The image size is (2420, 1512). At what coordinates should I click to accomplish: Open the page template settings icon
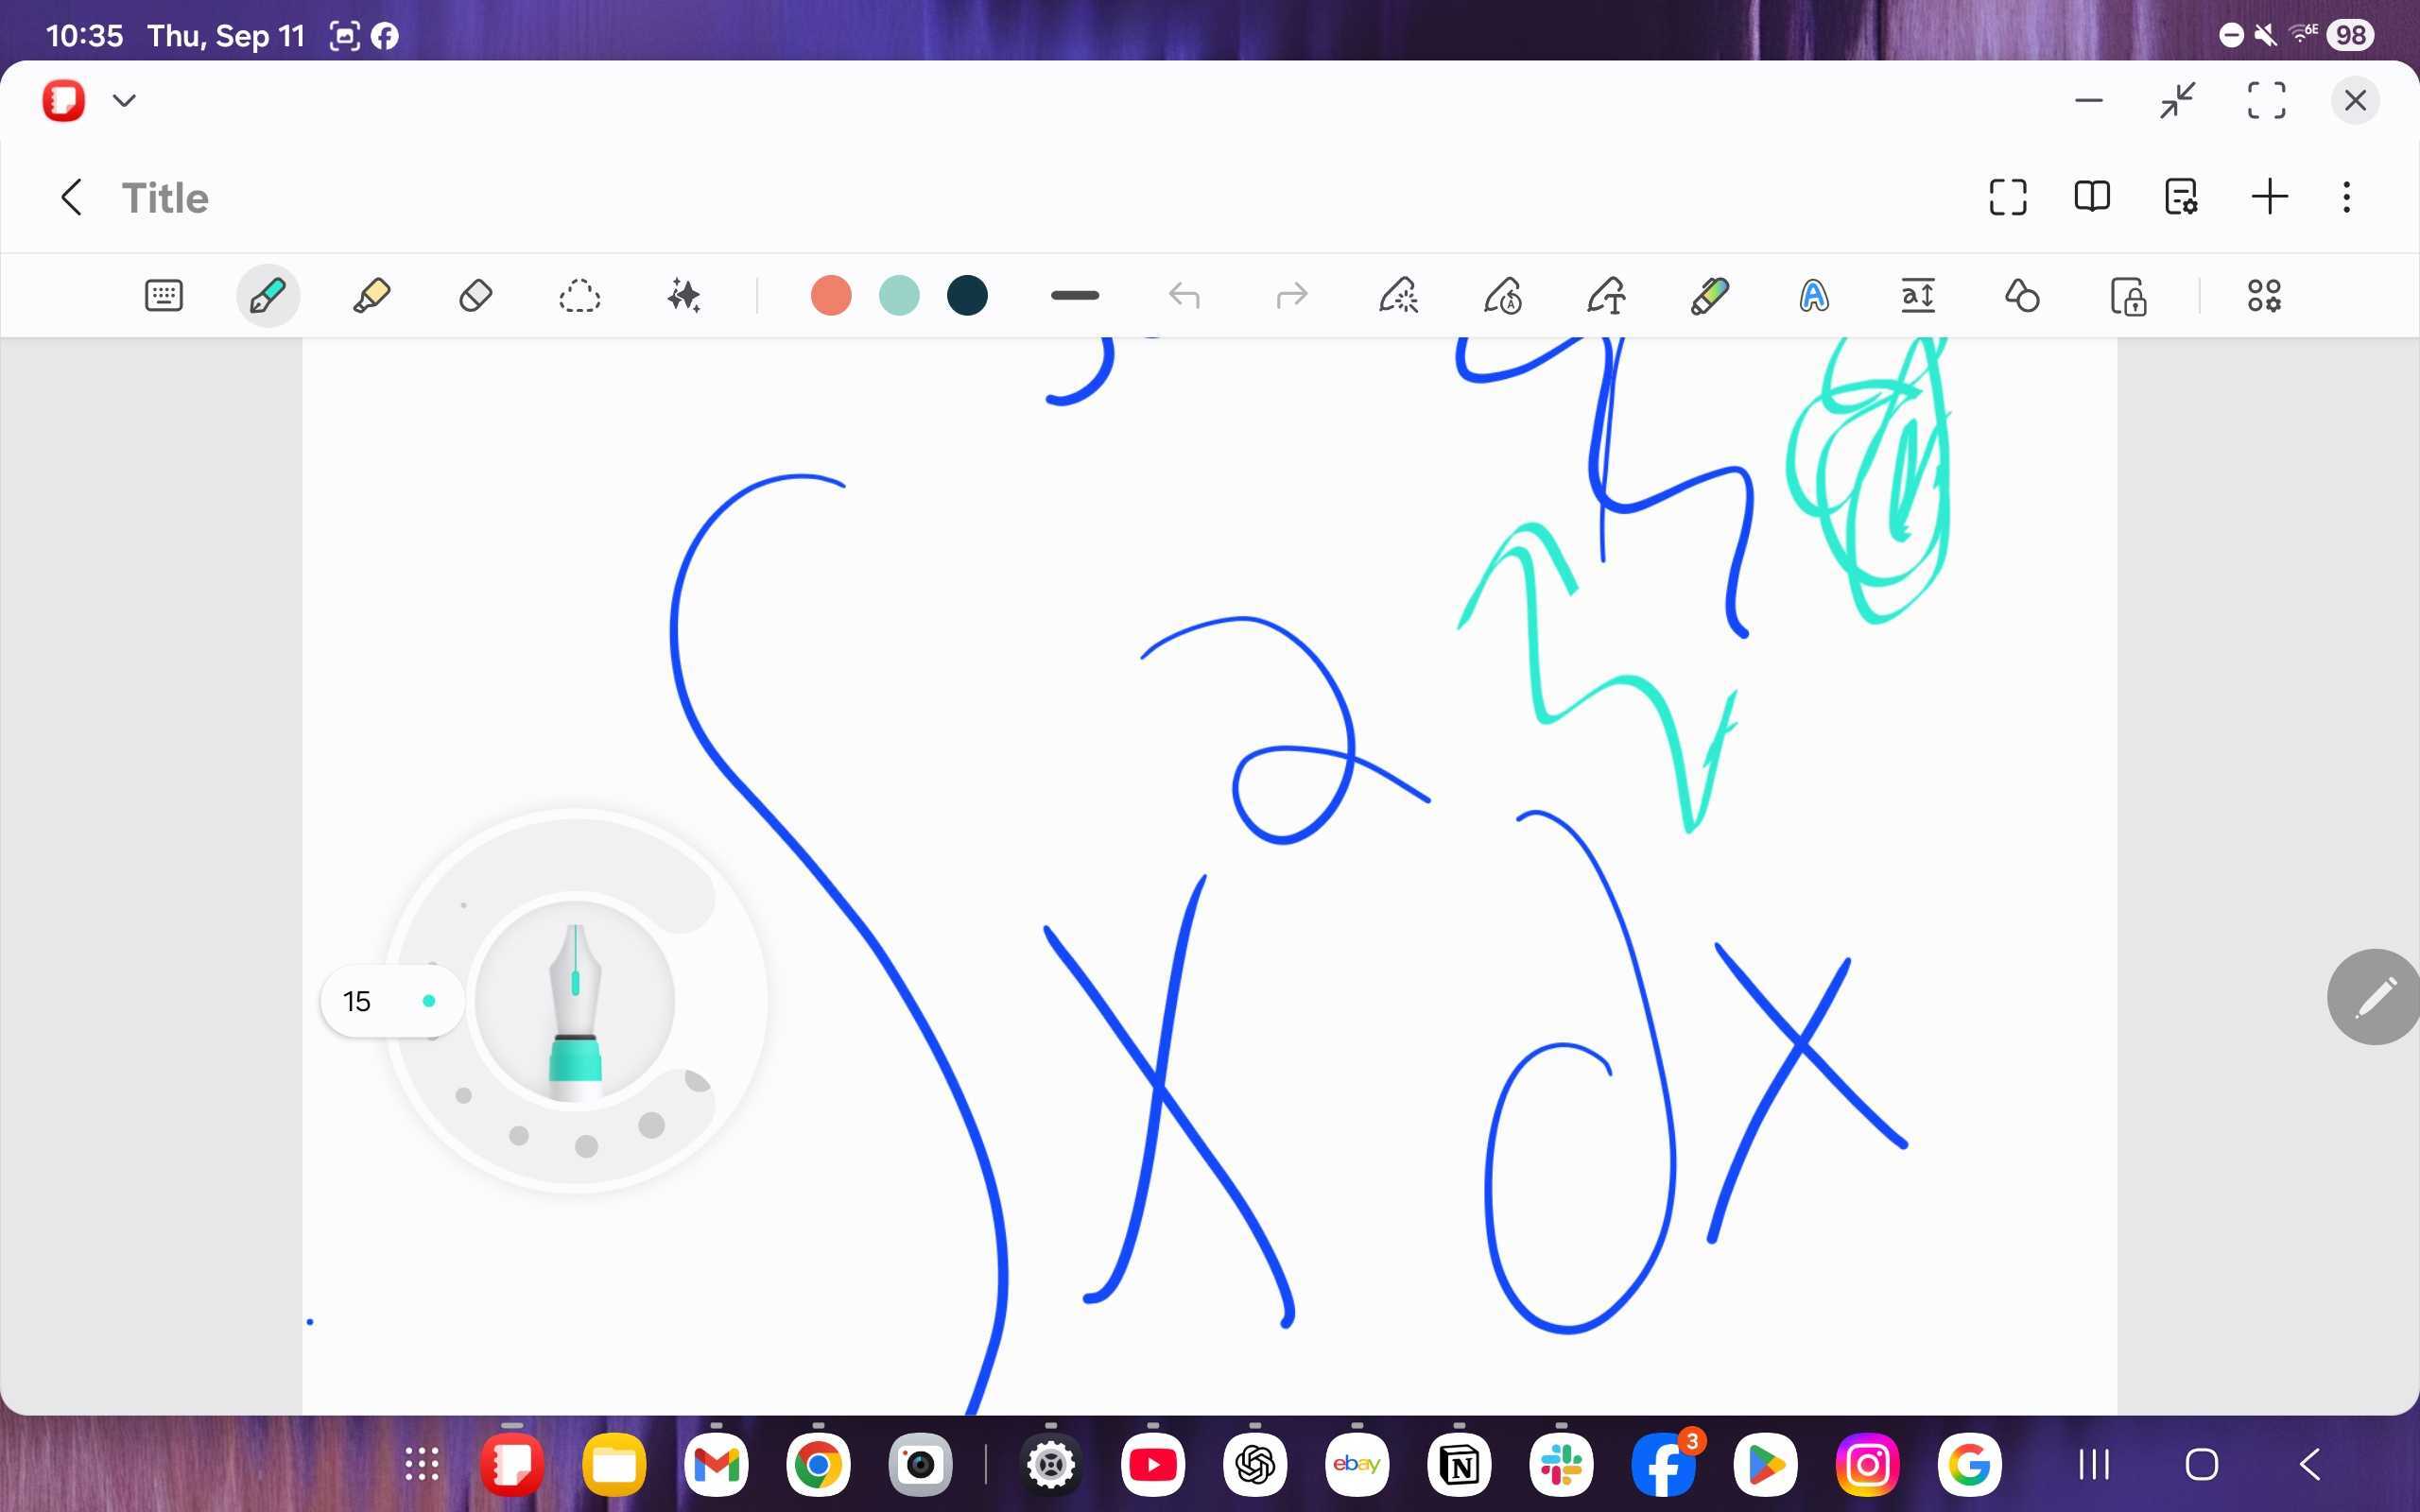click(2181, 197)
